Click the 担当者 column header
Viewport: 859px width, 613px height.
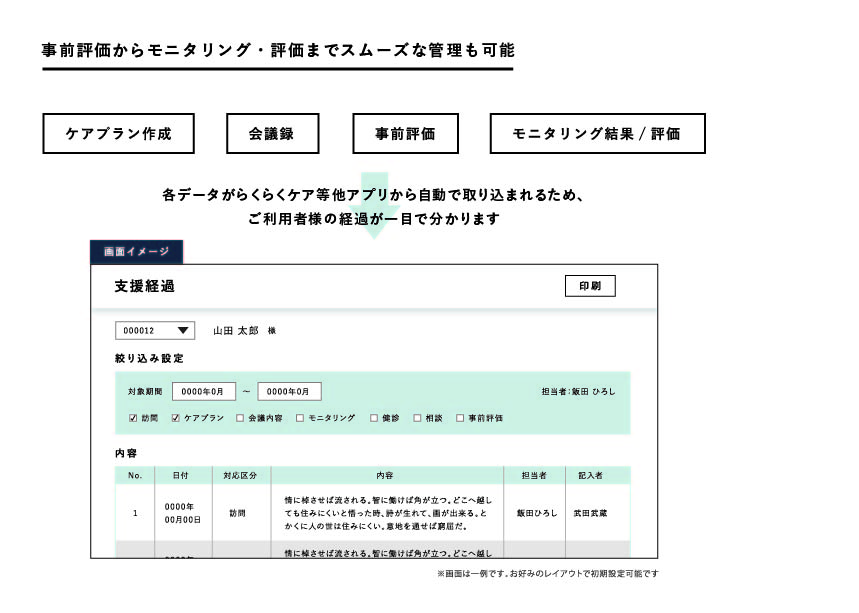[533, 475]
